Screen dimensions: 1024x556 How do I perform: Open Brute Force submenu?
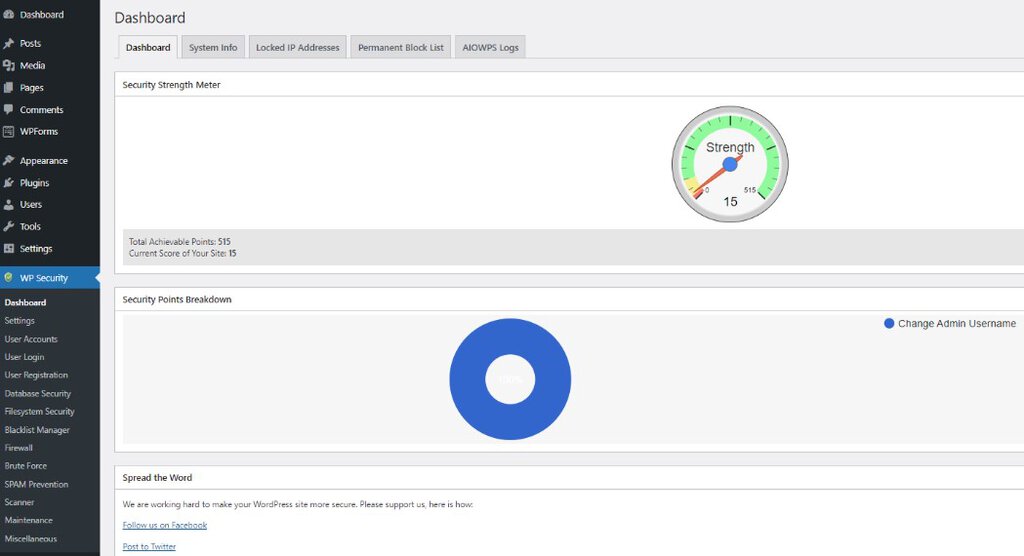tap(25, 466)
